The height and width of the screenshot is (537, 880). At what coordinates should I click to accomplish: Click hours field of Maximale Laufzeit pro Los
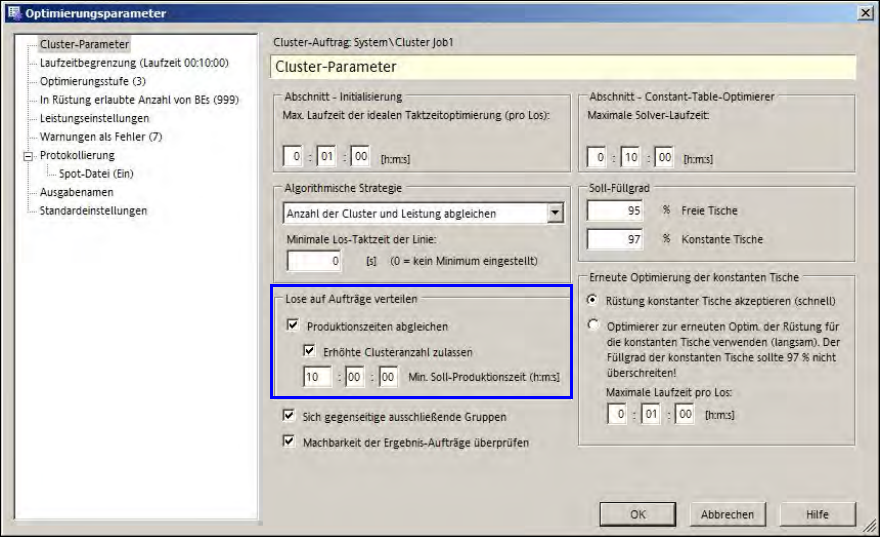[617, 414]
